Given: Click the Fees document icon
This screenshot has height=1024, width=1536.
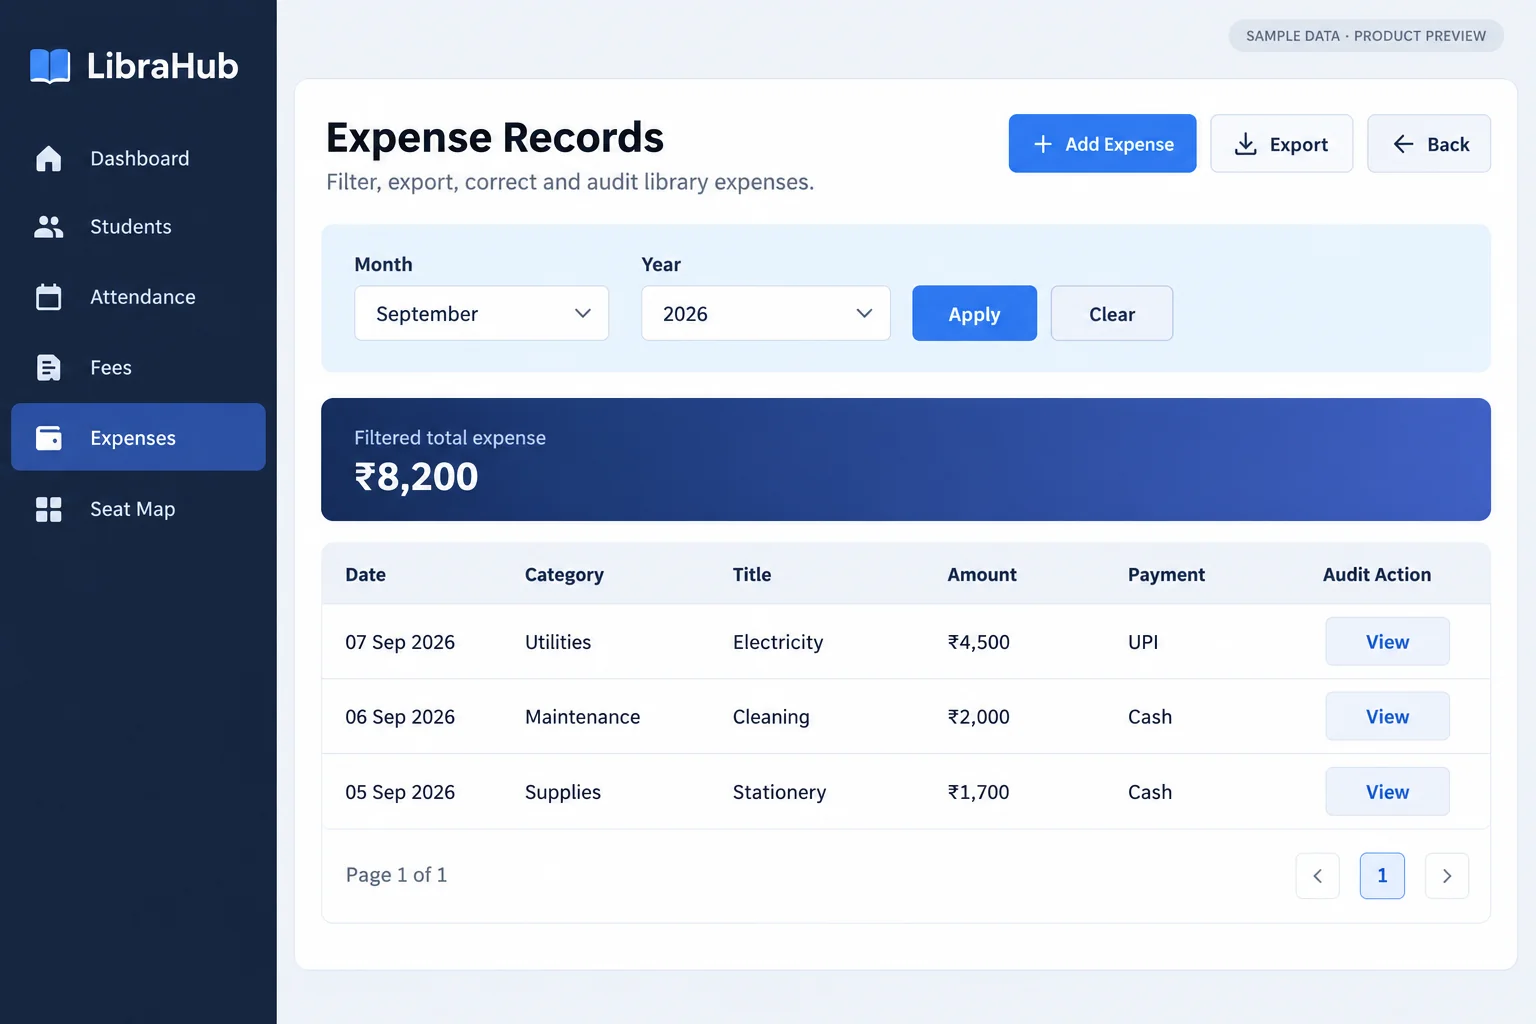Looking at the screenshot, I should pos(48,368).
